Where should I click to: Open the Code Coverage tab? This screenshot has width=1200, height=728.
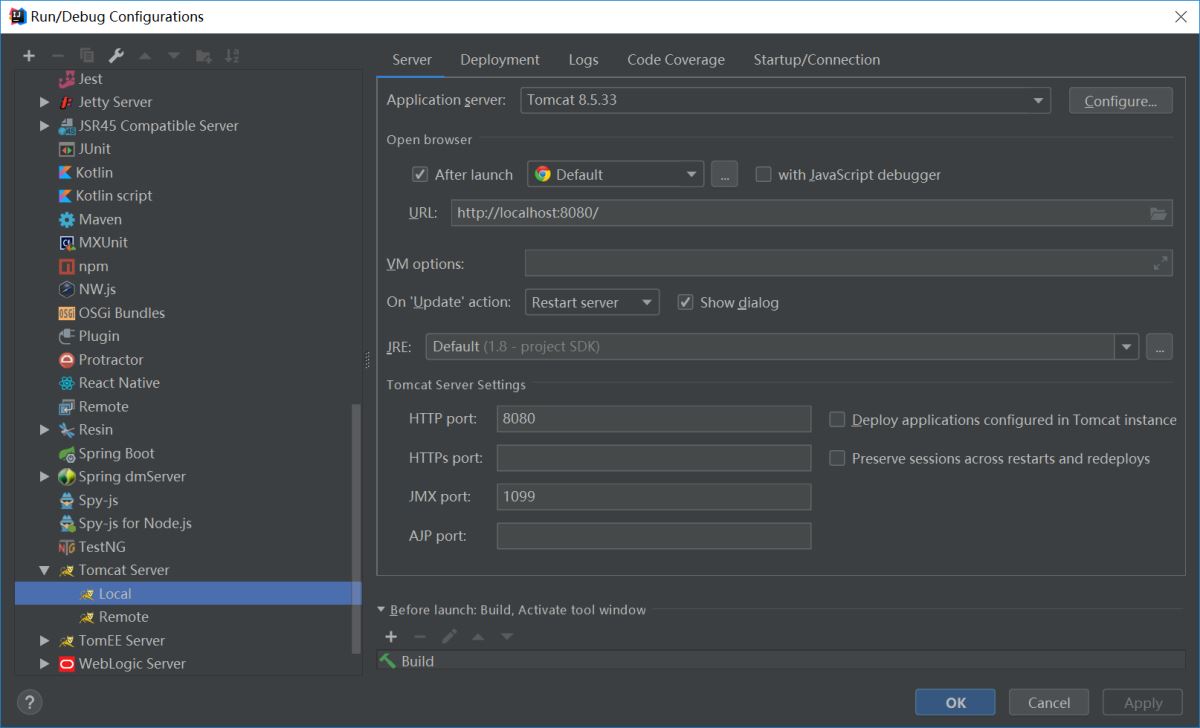coord(676,60)
